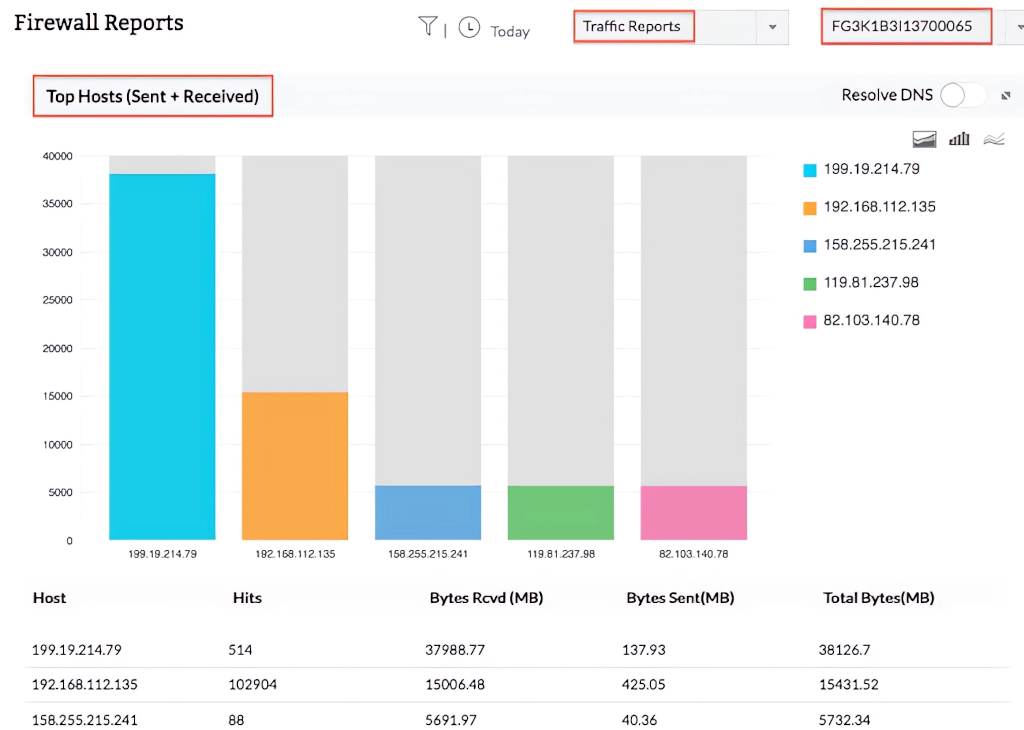Viewport: 1024px width, 730px height.
Task: Click the clock time-period icon
Action: pos(469,28)
